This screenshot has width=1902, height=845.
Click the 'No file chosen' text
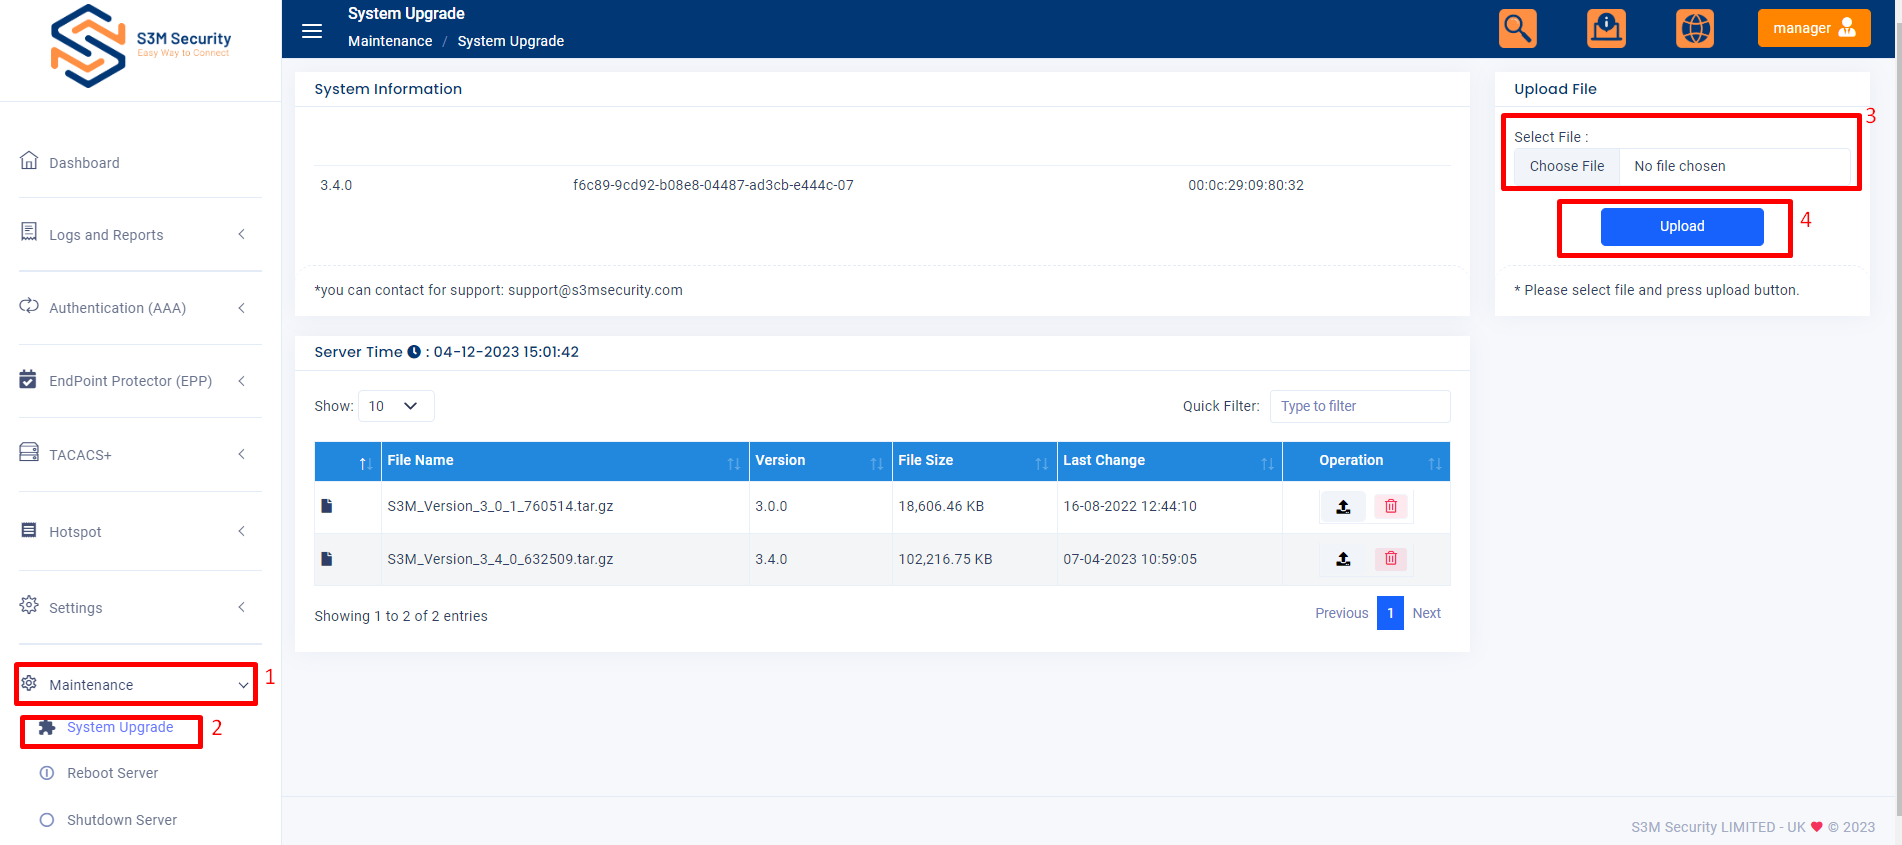tap(1680, 166)
